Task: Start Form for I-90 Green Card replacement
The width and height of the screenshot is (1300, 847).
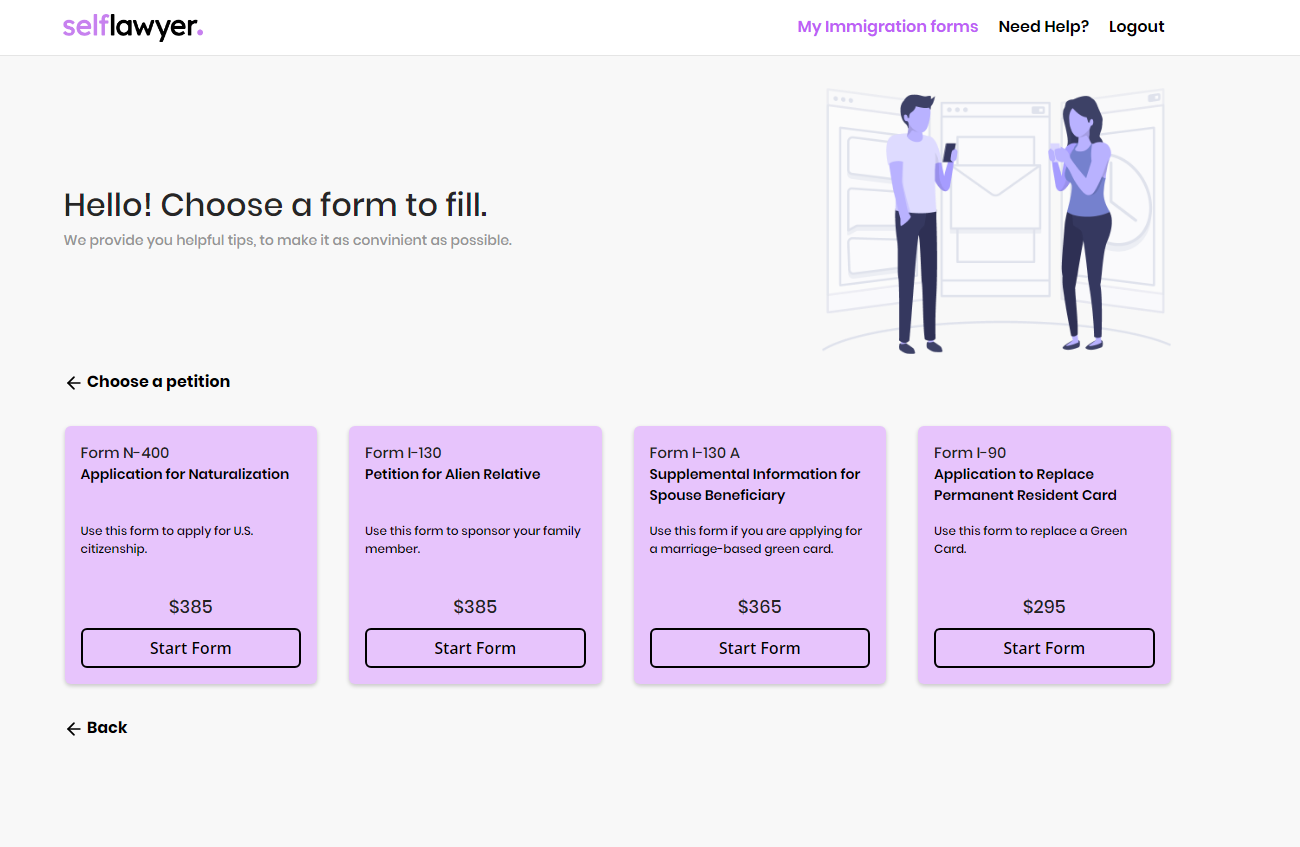Action: coord(1044,648)
